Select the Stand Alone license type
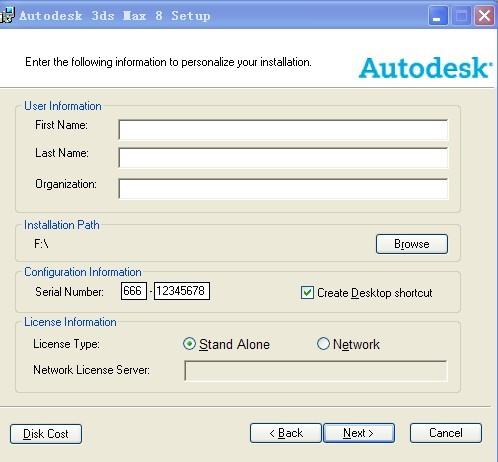Screen dimensions: 498x462 click(x=189, y=344)
